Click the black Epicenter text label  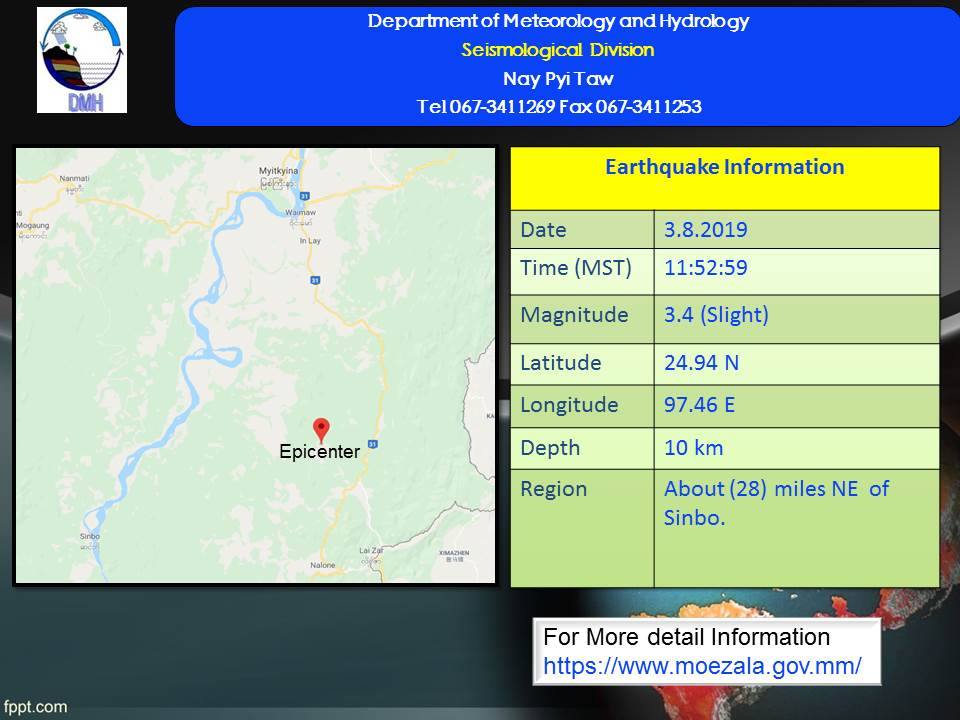tap(319, 453)
